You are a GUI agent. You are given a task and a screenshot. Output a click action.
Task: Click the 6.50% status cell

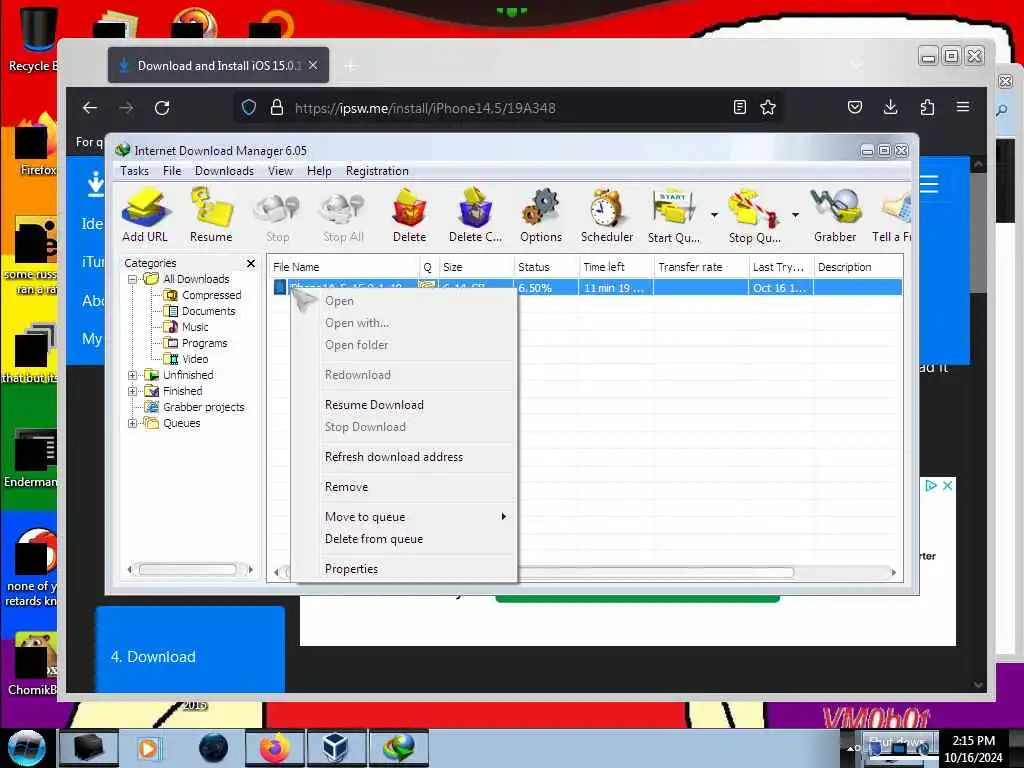point(546,287)
